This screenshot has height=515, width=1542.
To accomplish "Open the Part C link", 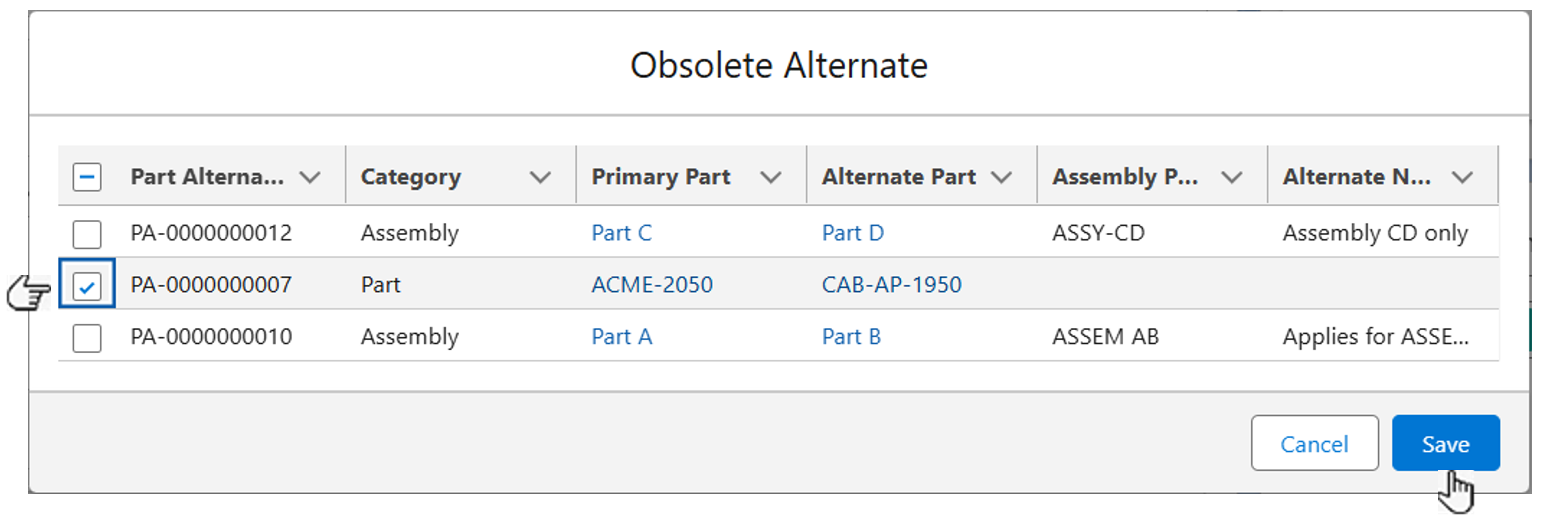I will pyautogui.click(x=621, y=234).
